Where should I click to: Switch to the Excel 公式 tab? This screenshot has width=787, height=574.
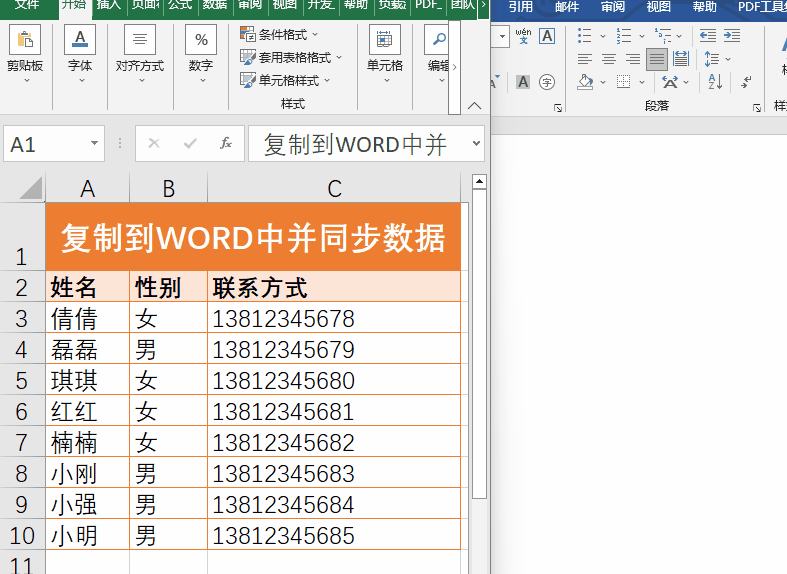pos(180,5)
